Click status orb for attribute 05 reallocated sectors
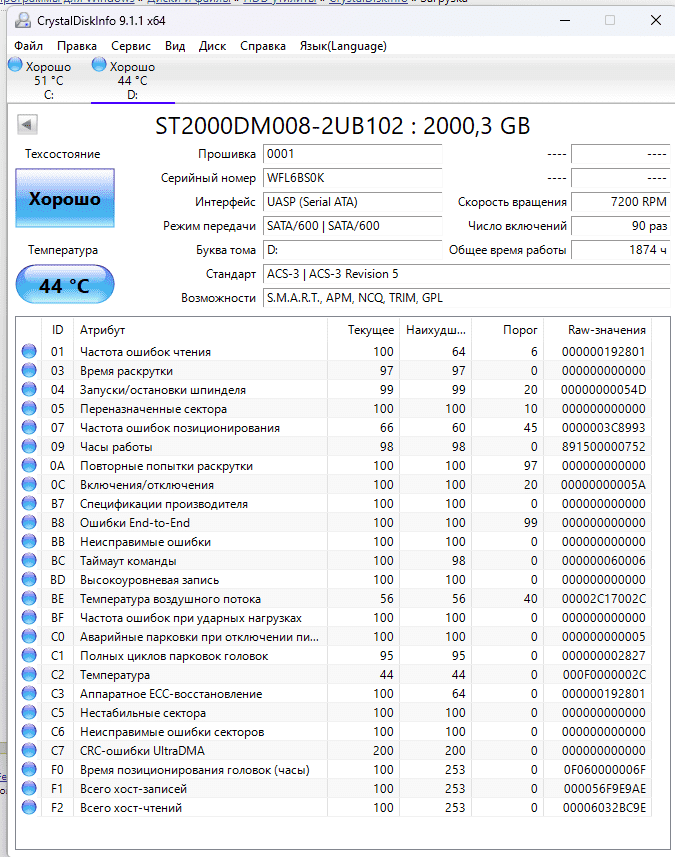The height and width of the screenshot is (857, 675). (29, 409)
